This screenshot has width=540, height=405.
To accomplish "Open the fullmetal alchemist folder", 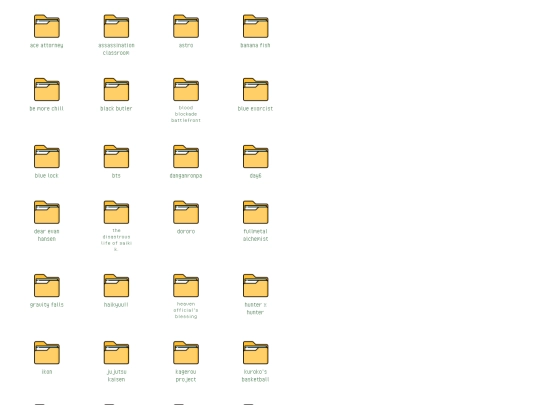I will coord(256,212).
